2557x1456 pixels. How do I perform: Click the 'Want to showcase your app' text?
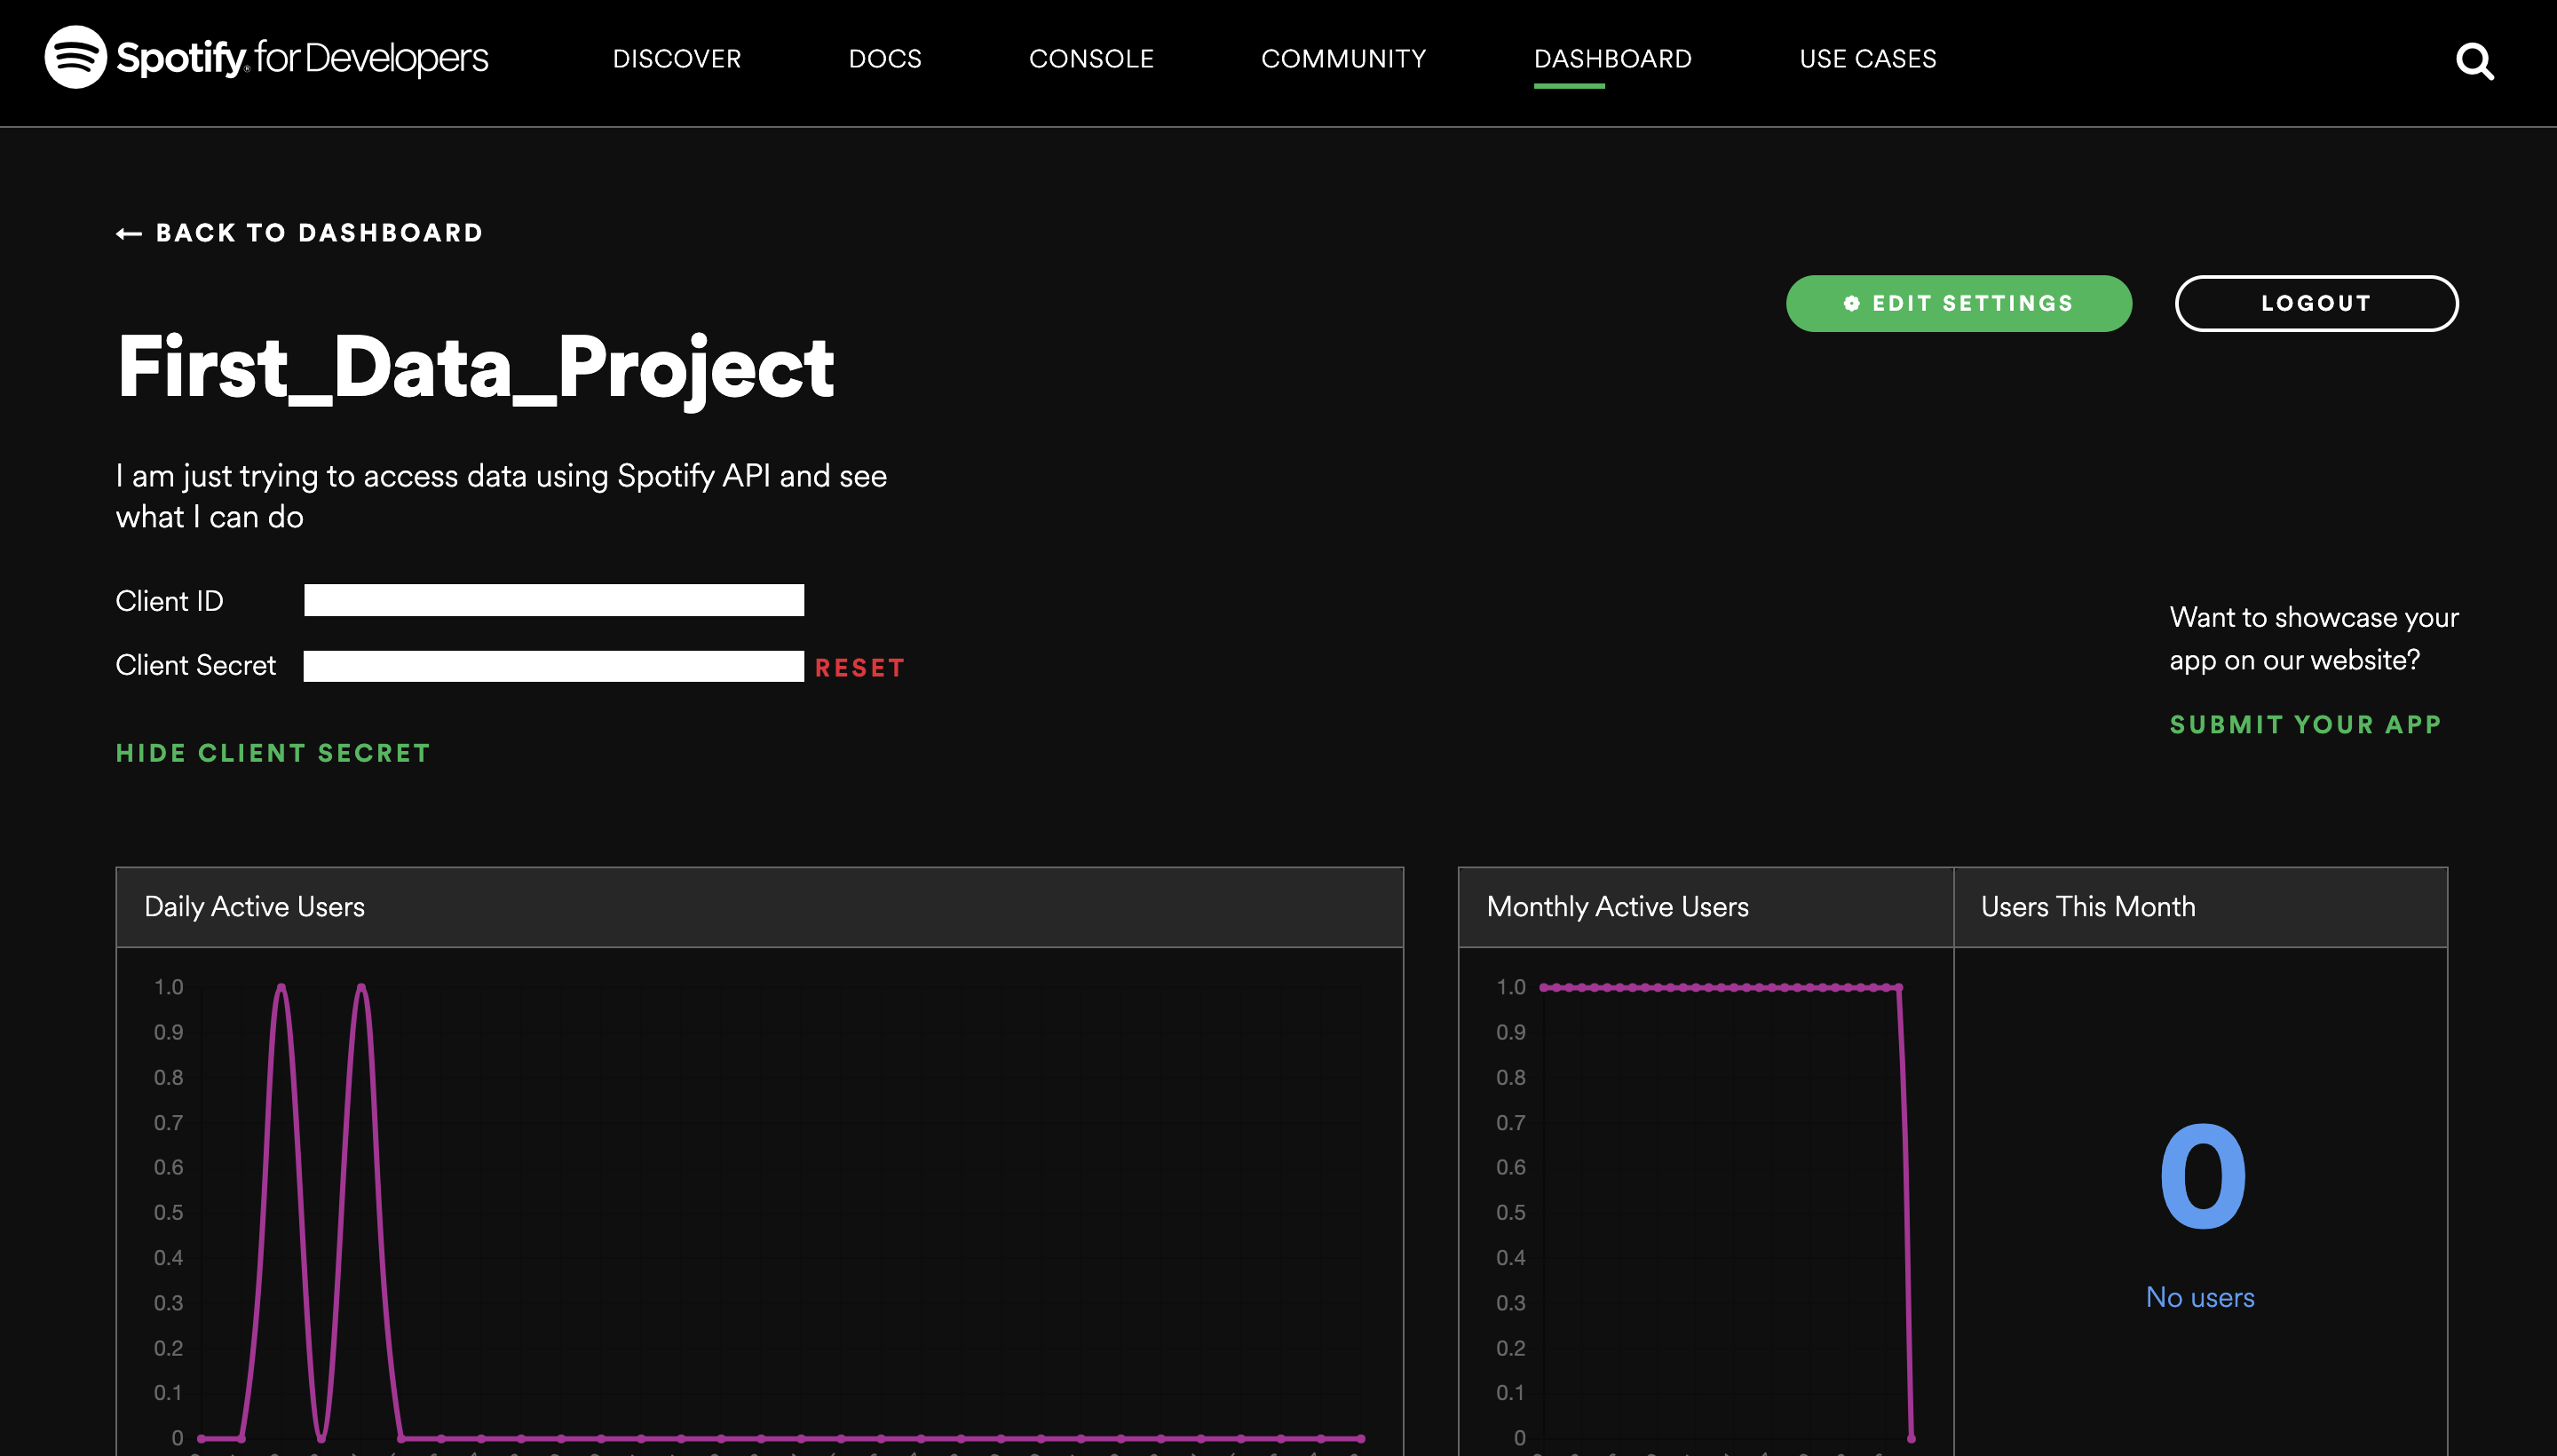[x=2313, y=638]
